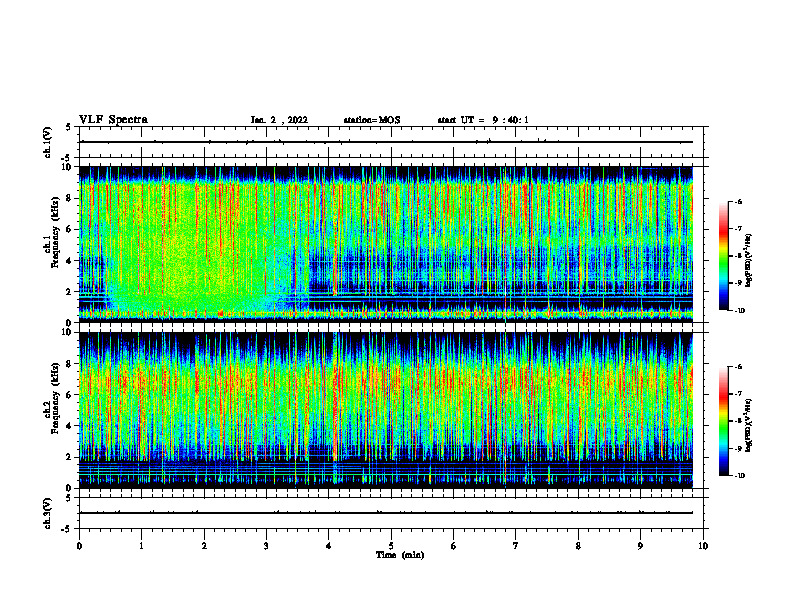
Task: Click the "-8" label on ch.2 color bar
Action: tap(738, 421)
